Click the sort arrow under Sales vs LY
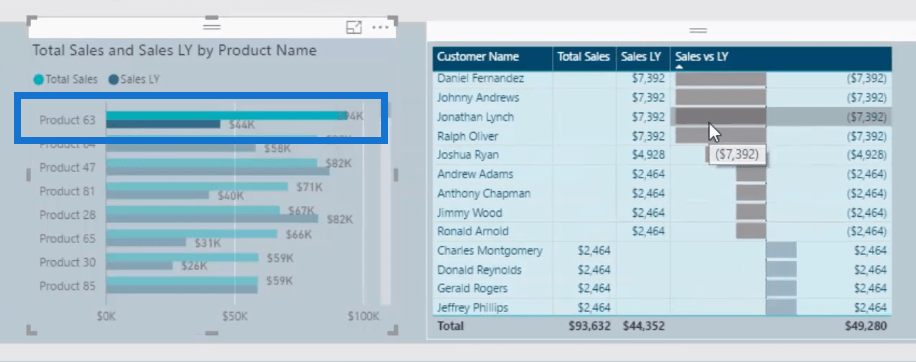 point(679,67)
